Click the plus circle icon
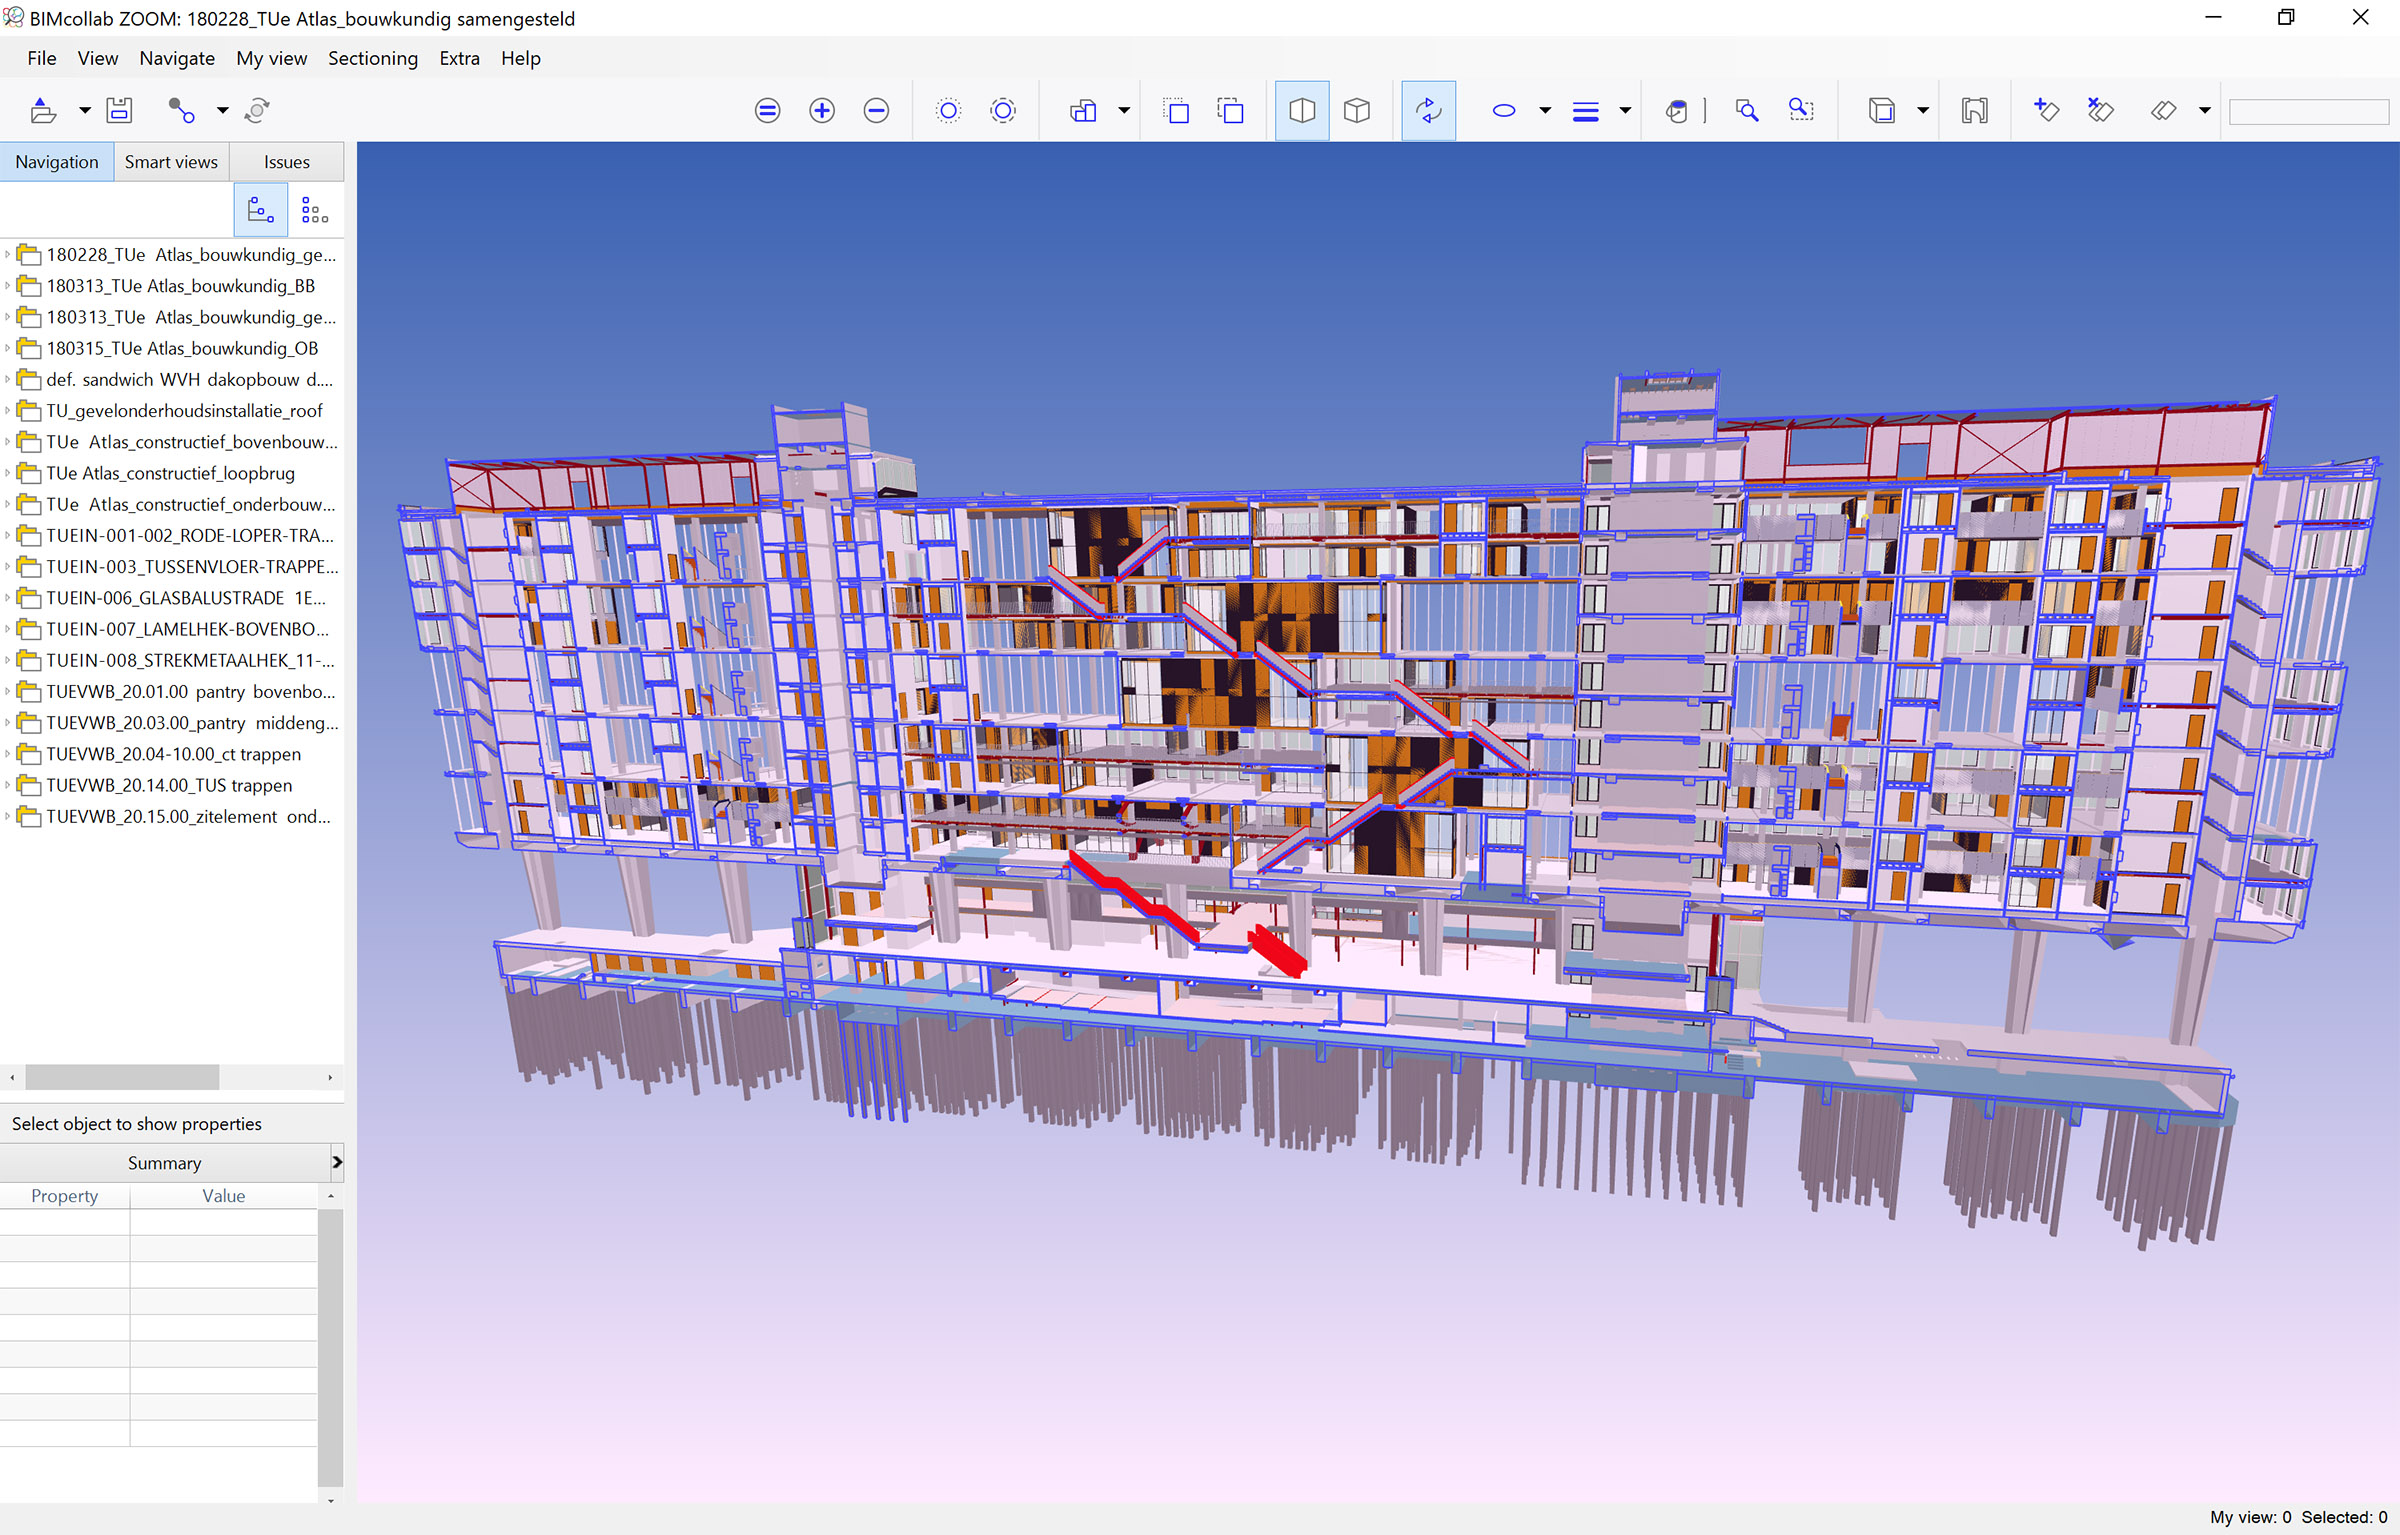Viewport: 2400px width, 1535px height. pos(822,111)
